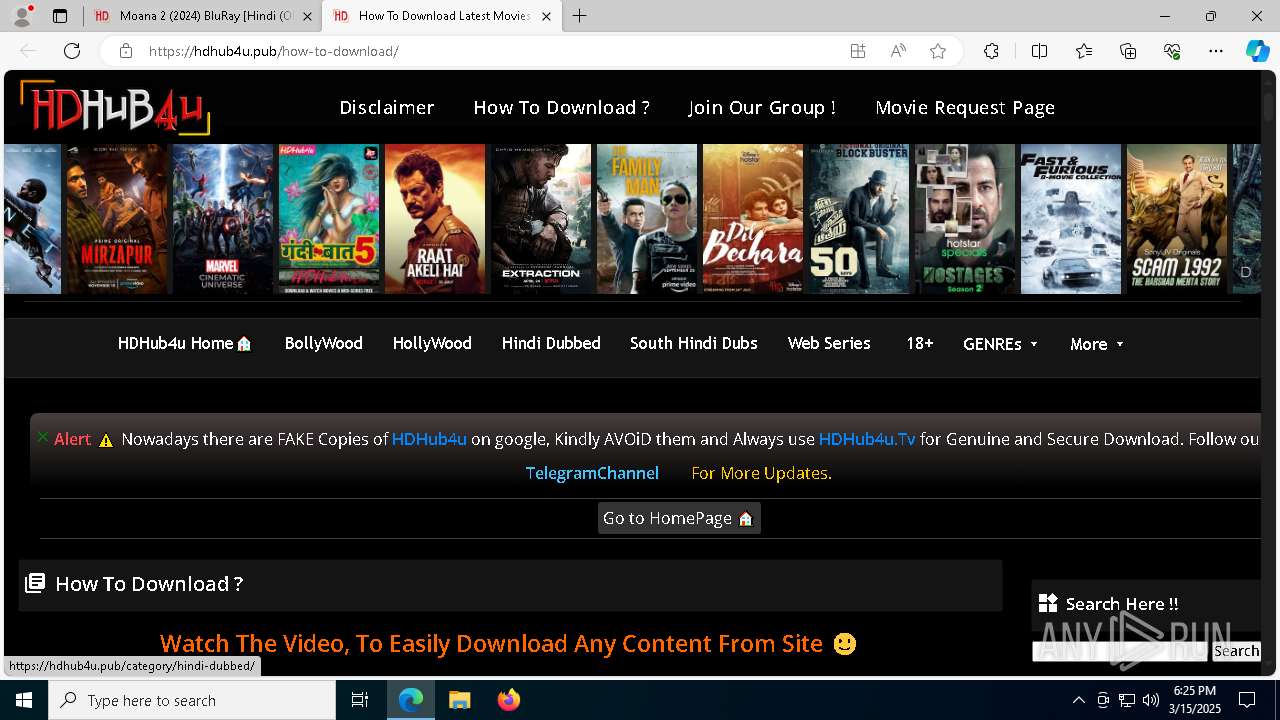
Task: Close the Moana 2 browser tab
Action: coord(307,16)
